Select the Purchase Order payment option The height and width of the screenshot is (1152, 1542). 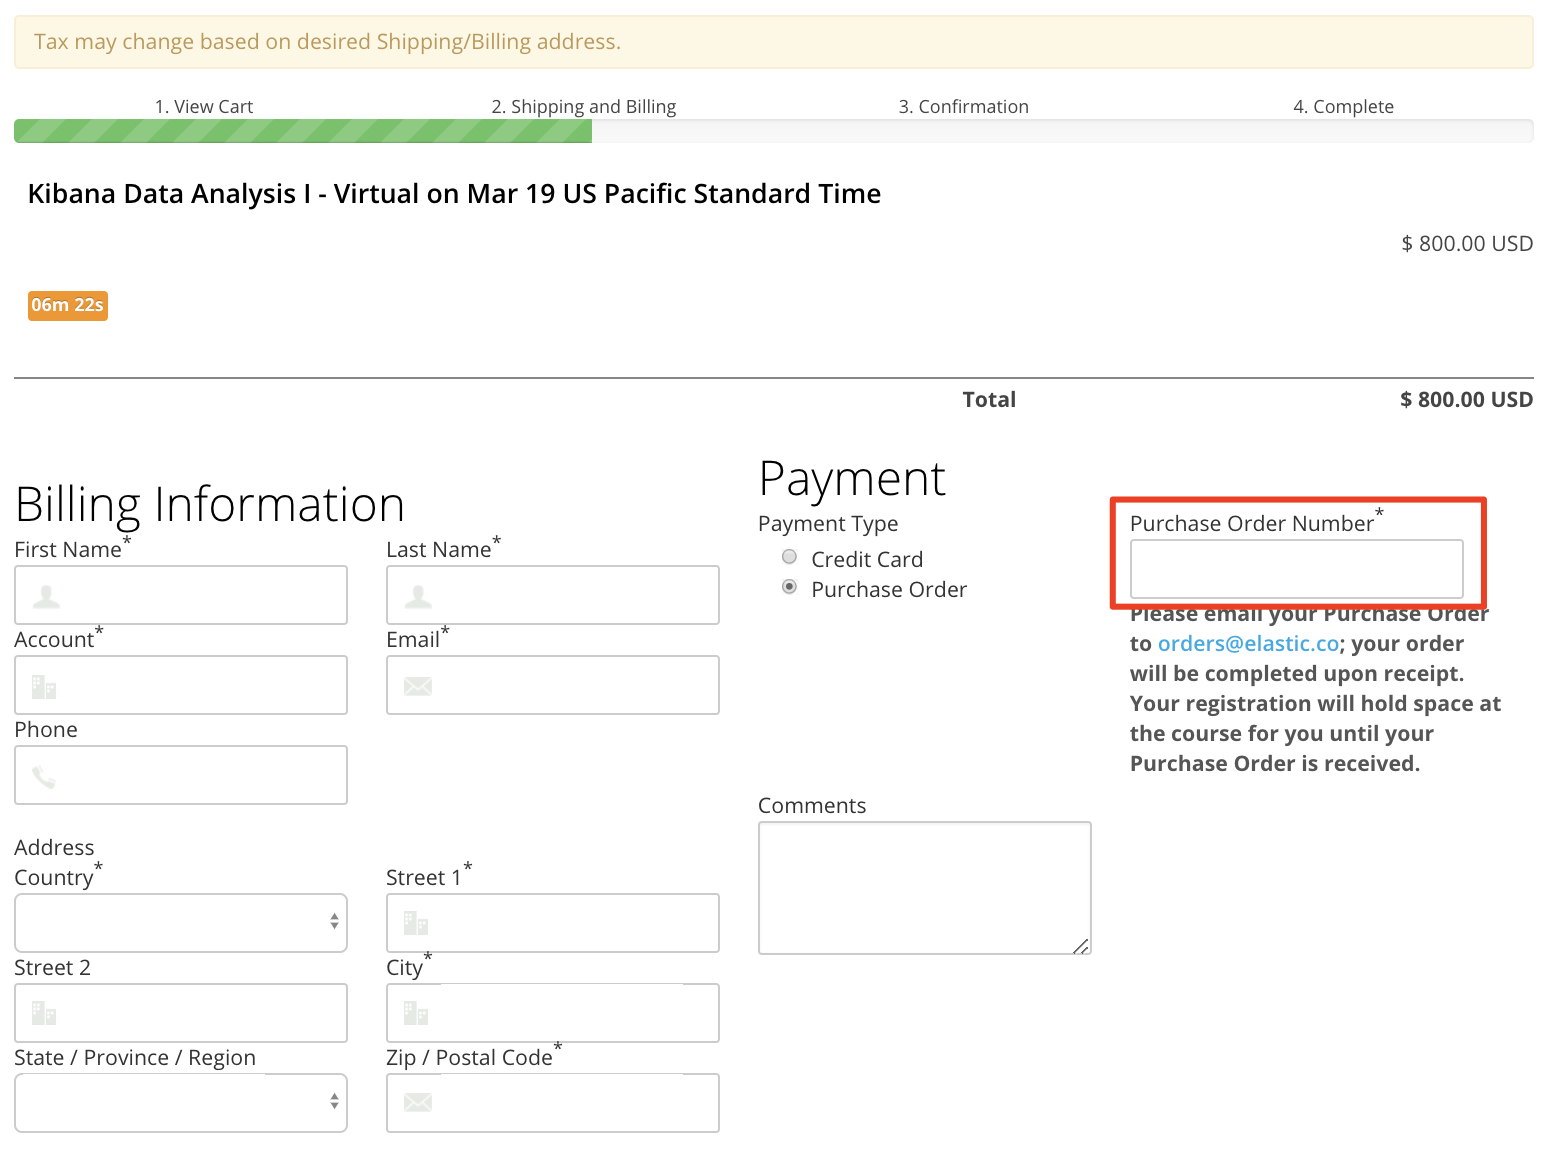[789, 587]
